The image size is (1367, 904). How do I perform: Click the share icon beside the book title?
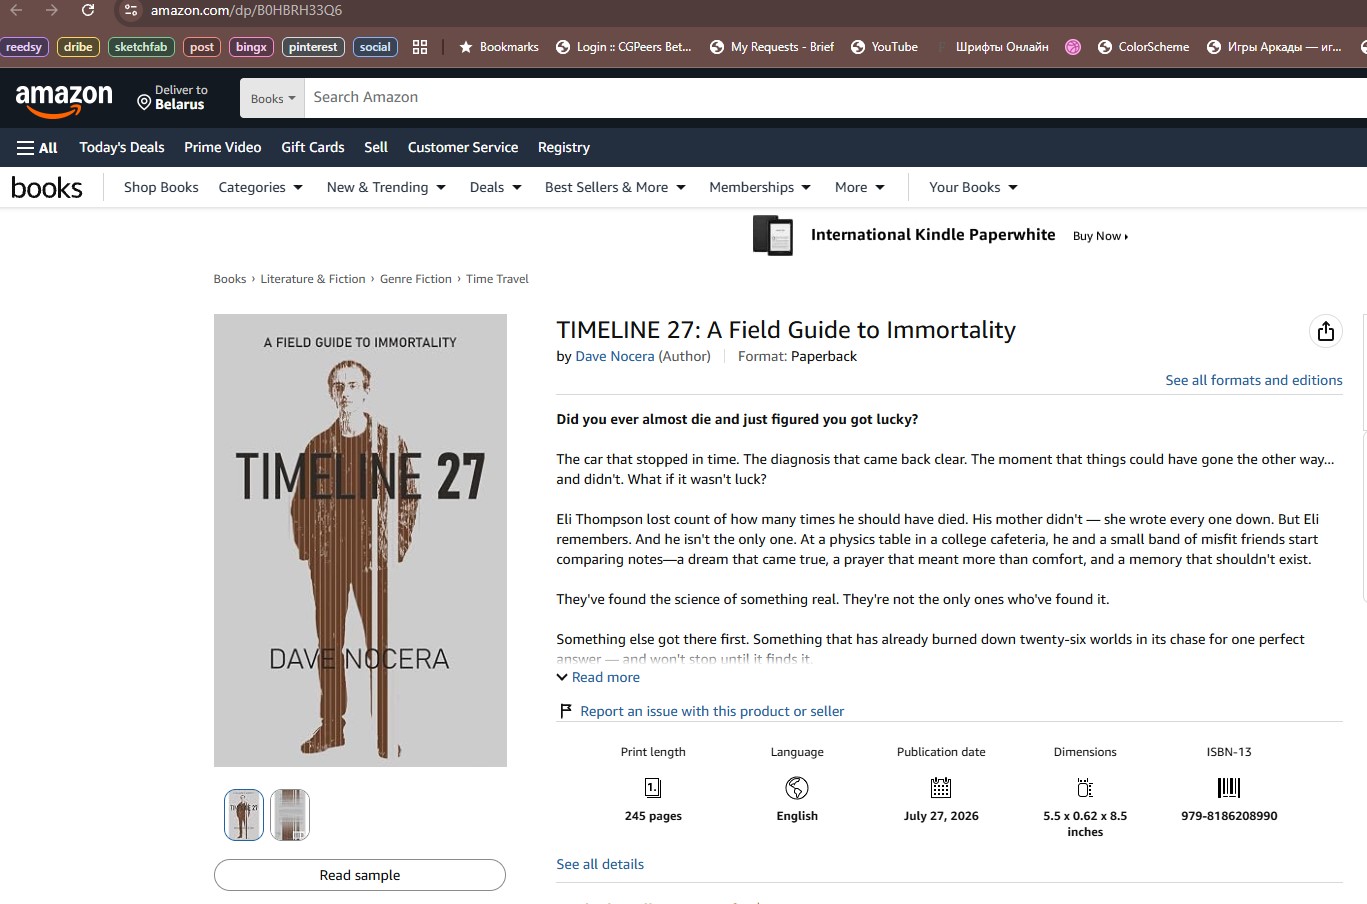tap(1325, 331)
